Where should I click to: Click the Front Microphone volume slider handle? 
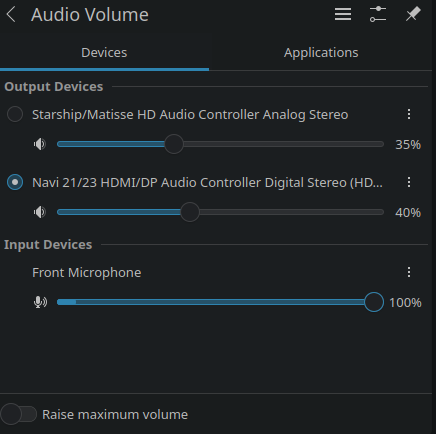pyautogui.click(x=374, y=302)
